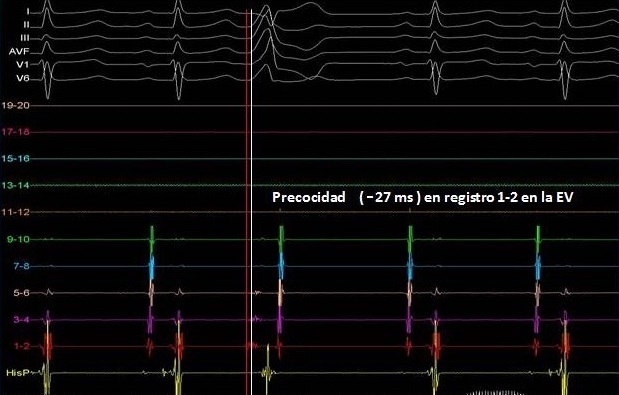
Task: Click the red vertical caliper line
Action: point(246,202)
